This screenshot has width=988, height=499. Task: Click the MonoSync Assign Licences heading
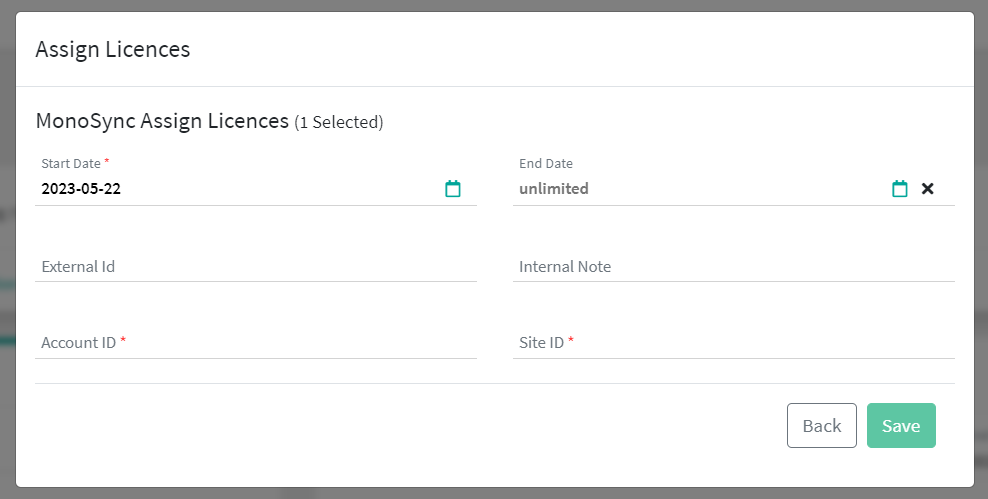pyautogui.click(x=162, y=122)
